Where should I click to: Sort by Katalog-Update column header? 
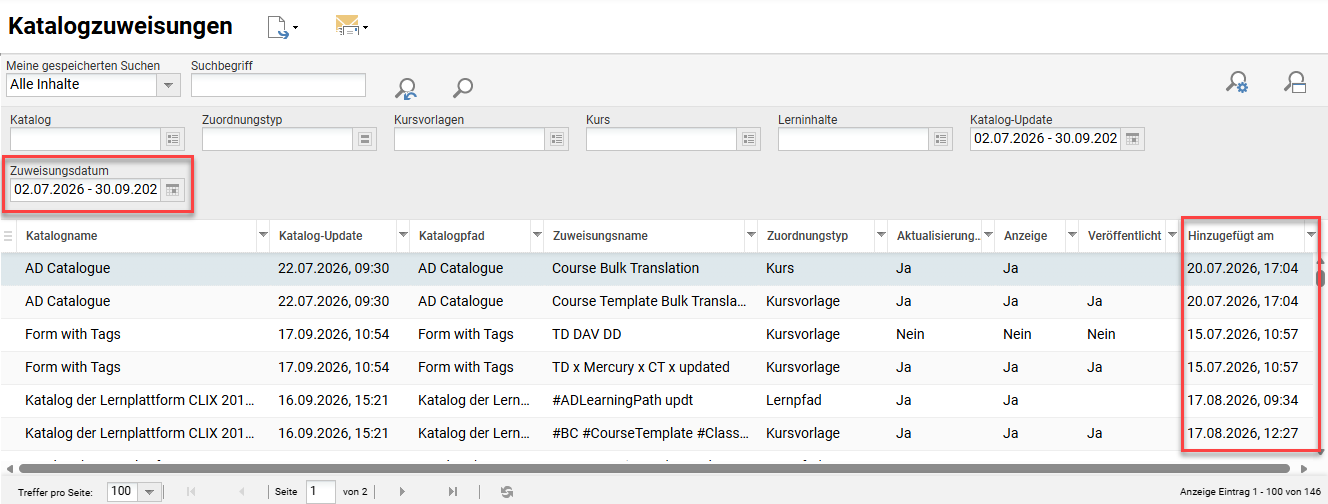pos(321,236)
